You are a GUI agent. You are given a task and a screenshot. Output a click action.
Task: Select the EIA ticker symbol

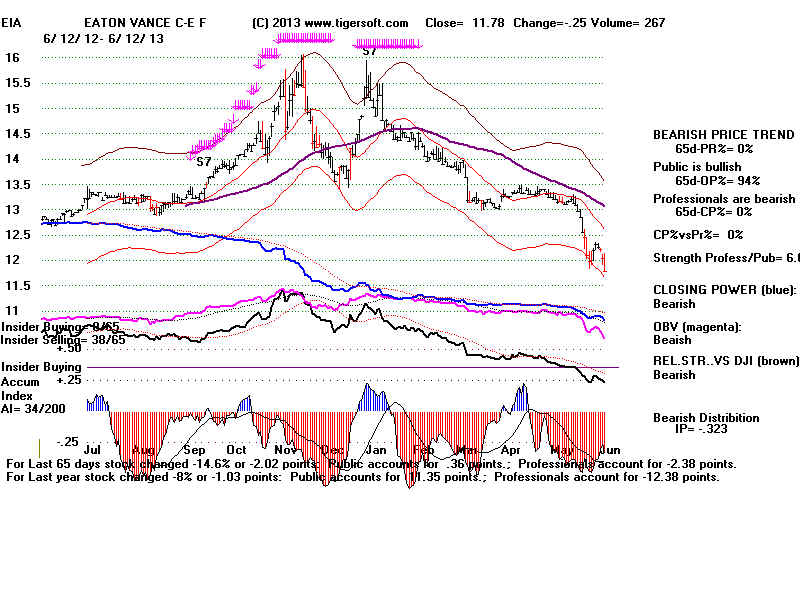click(x=11, y=23)
